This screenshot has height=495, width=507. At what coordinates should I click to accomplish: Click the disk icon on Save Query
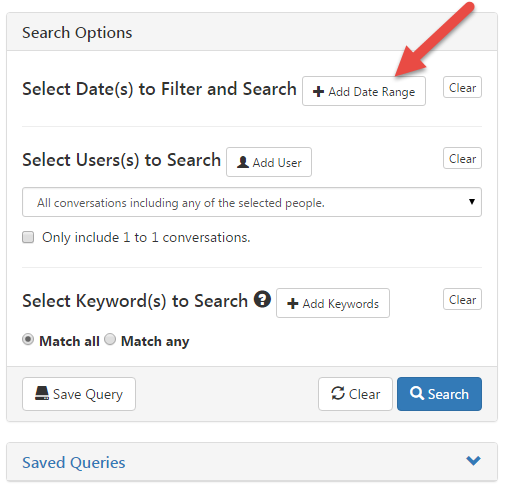pos(42,393)
